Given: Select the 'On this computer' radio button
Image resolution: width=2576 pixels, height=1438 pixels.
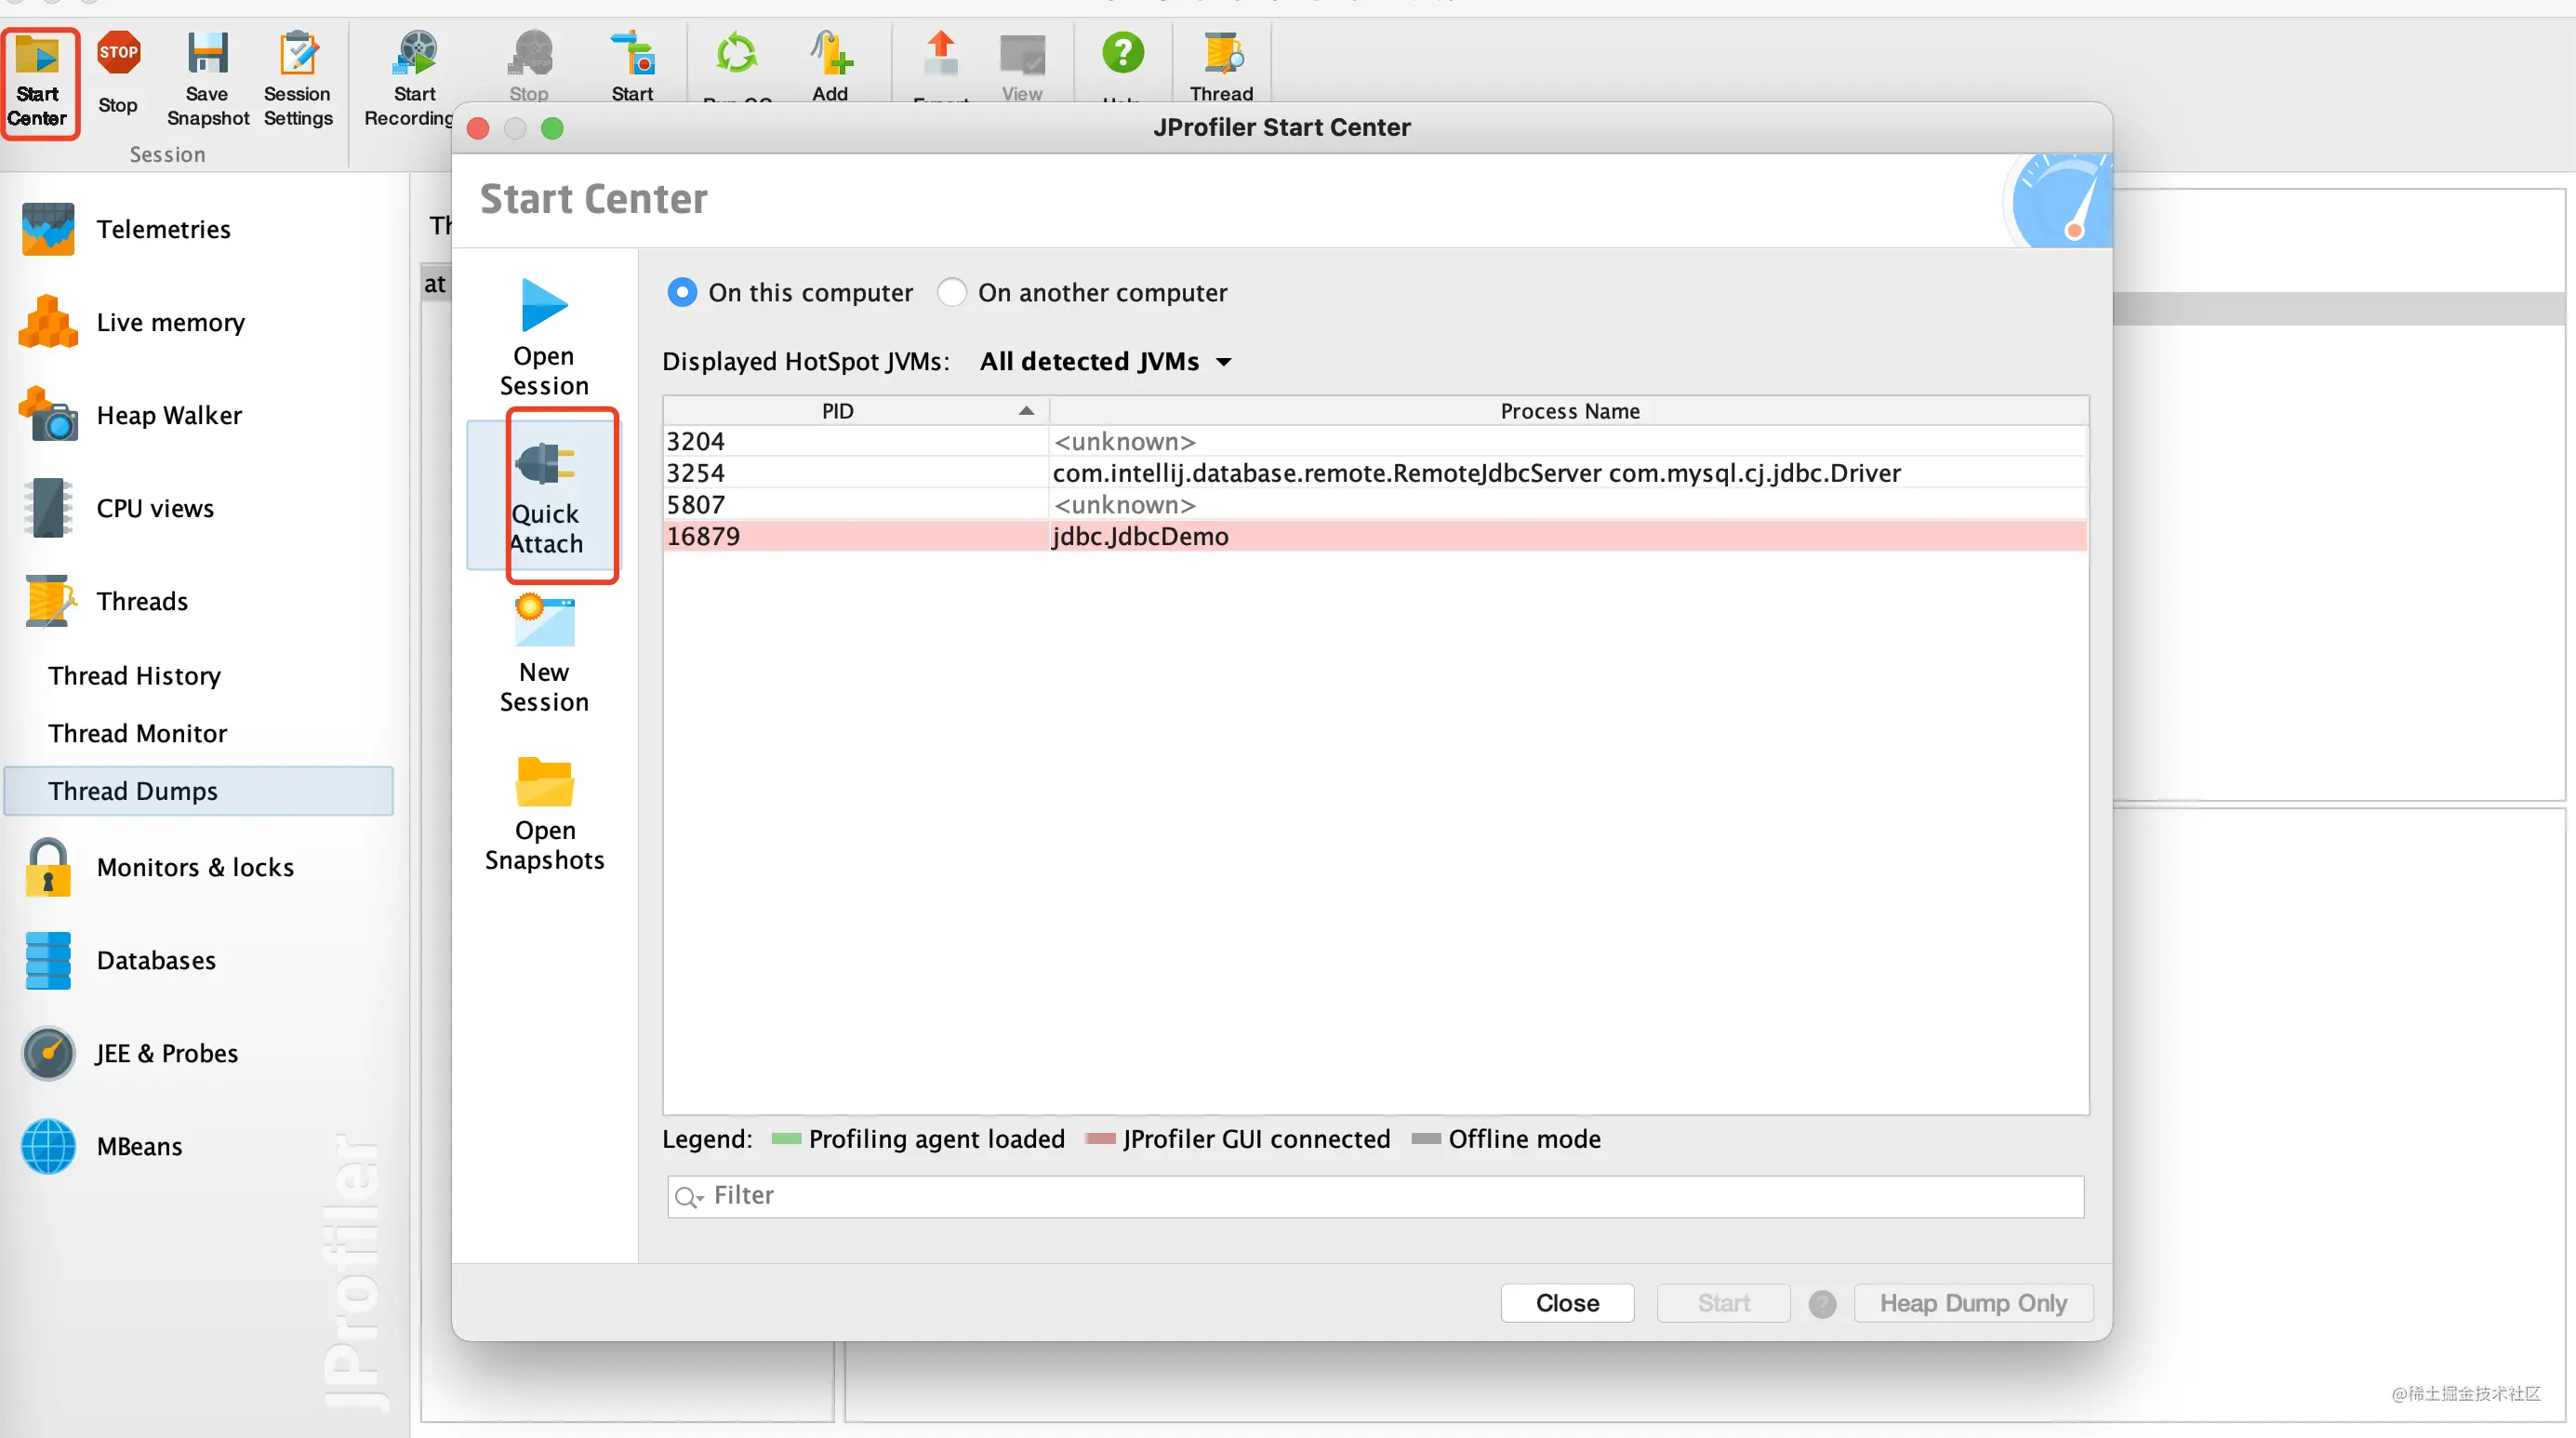Looking at the screenshot, I should tap(682, 292).
